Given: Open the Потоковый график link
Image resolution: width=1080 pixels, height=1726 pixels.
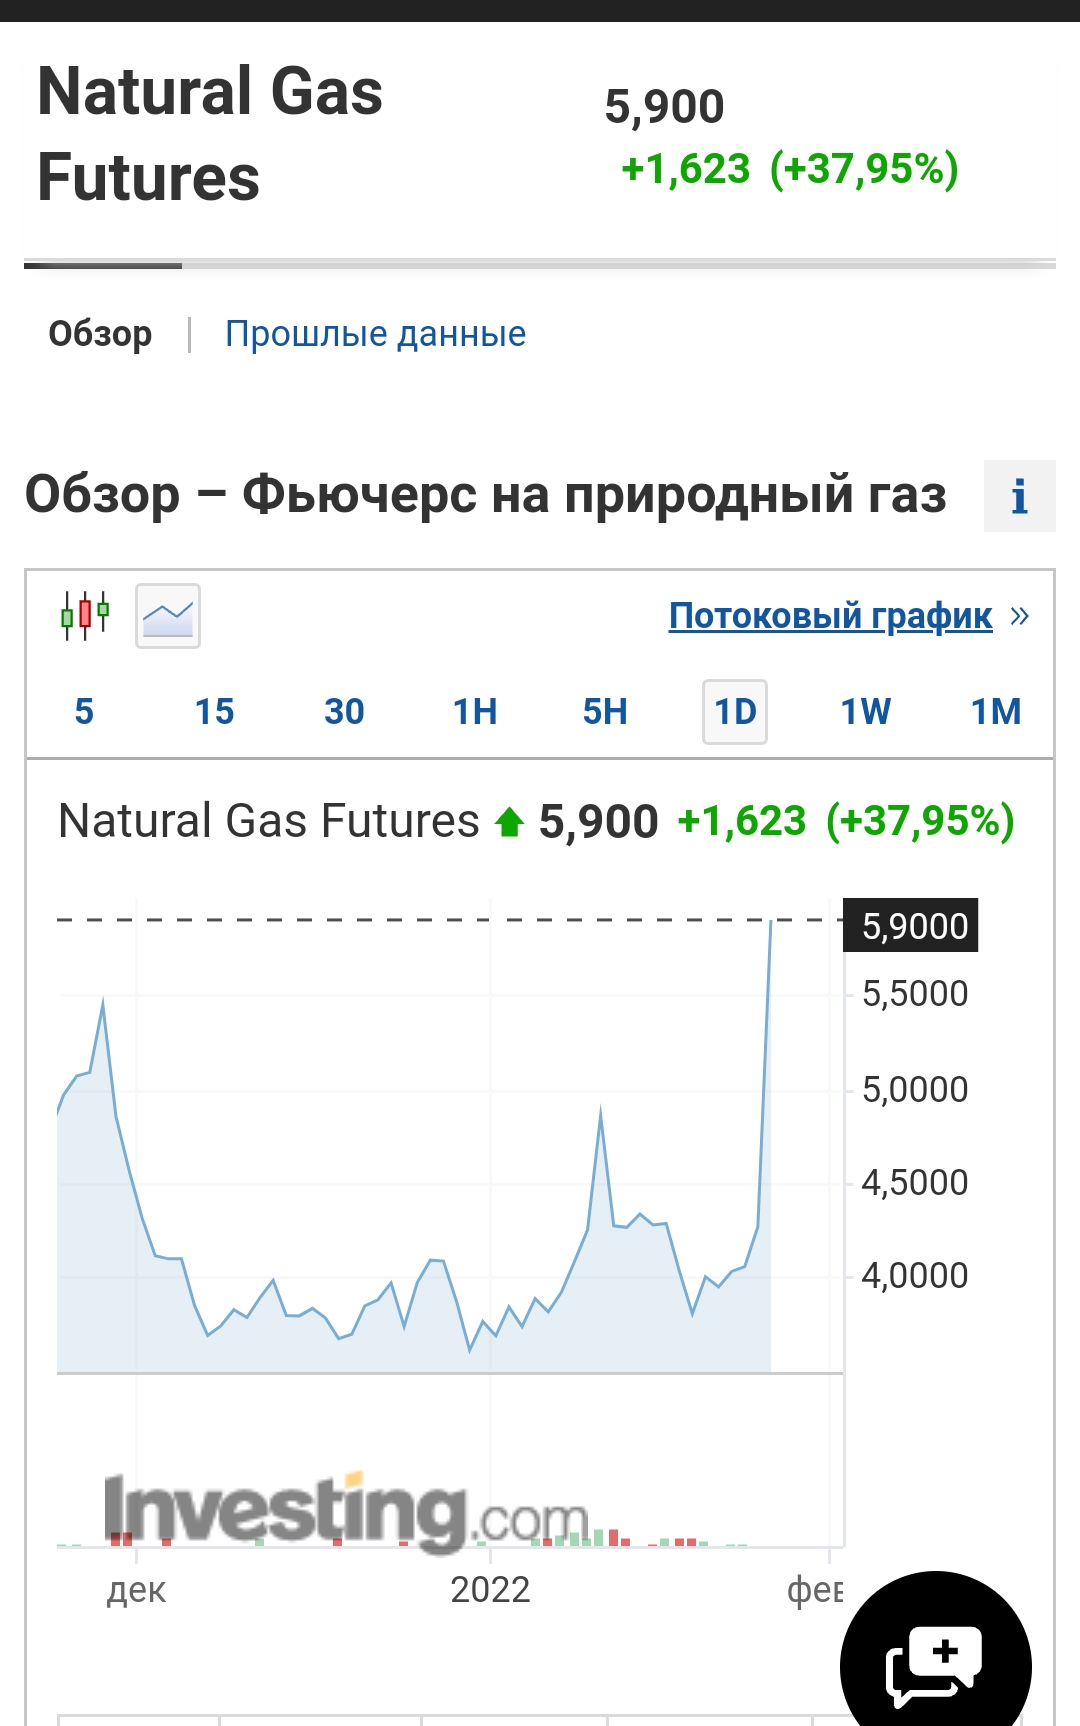Looking at the screenshot, I should pyautogui.click(x=830, y=616).
